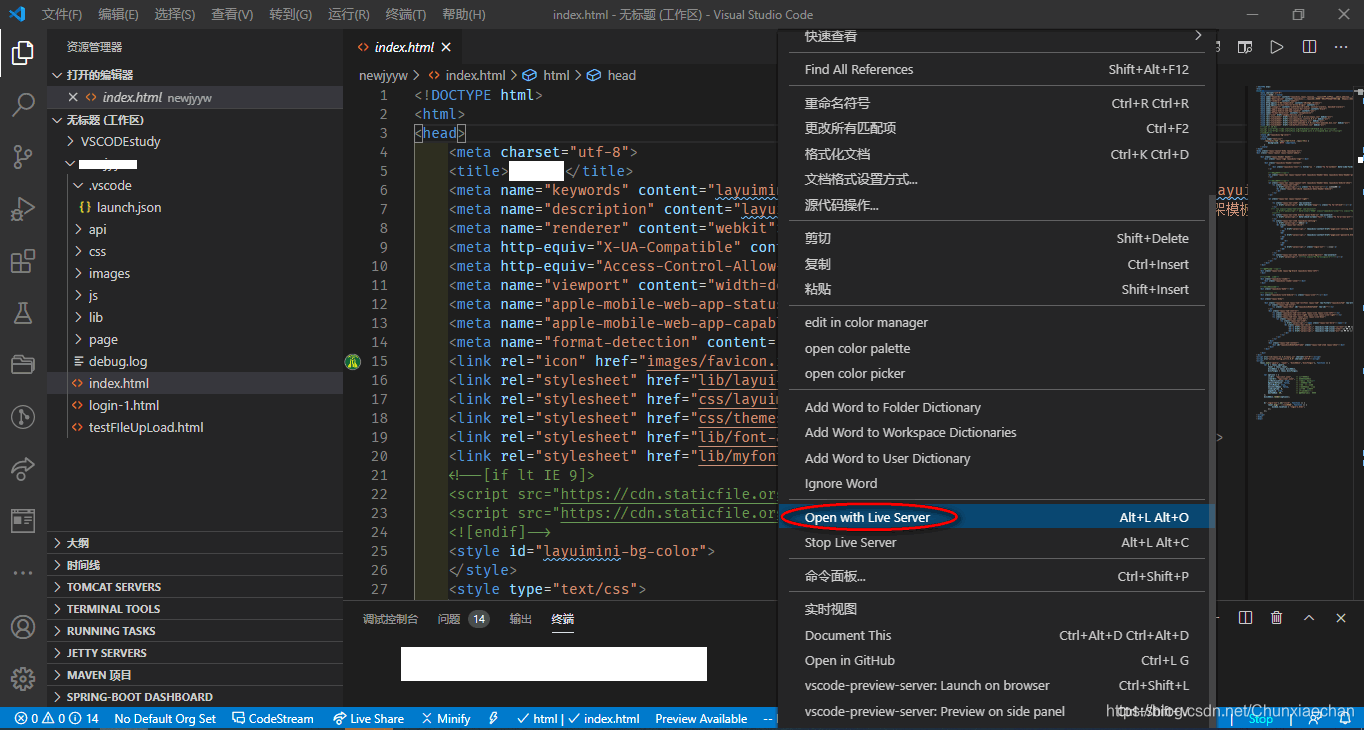Expand the api folder
The height and width of the screenshot is (730, 1364).
click(195, 229)
